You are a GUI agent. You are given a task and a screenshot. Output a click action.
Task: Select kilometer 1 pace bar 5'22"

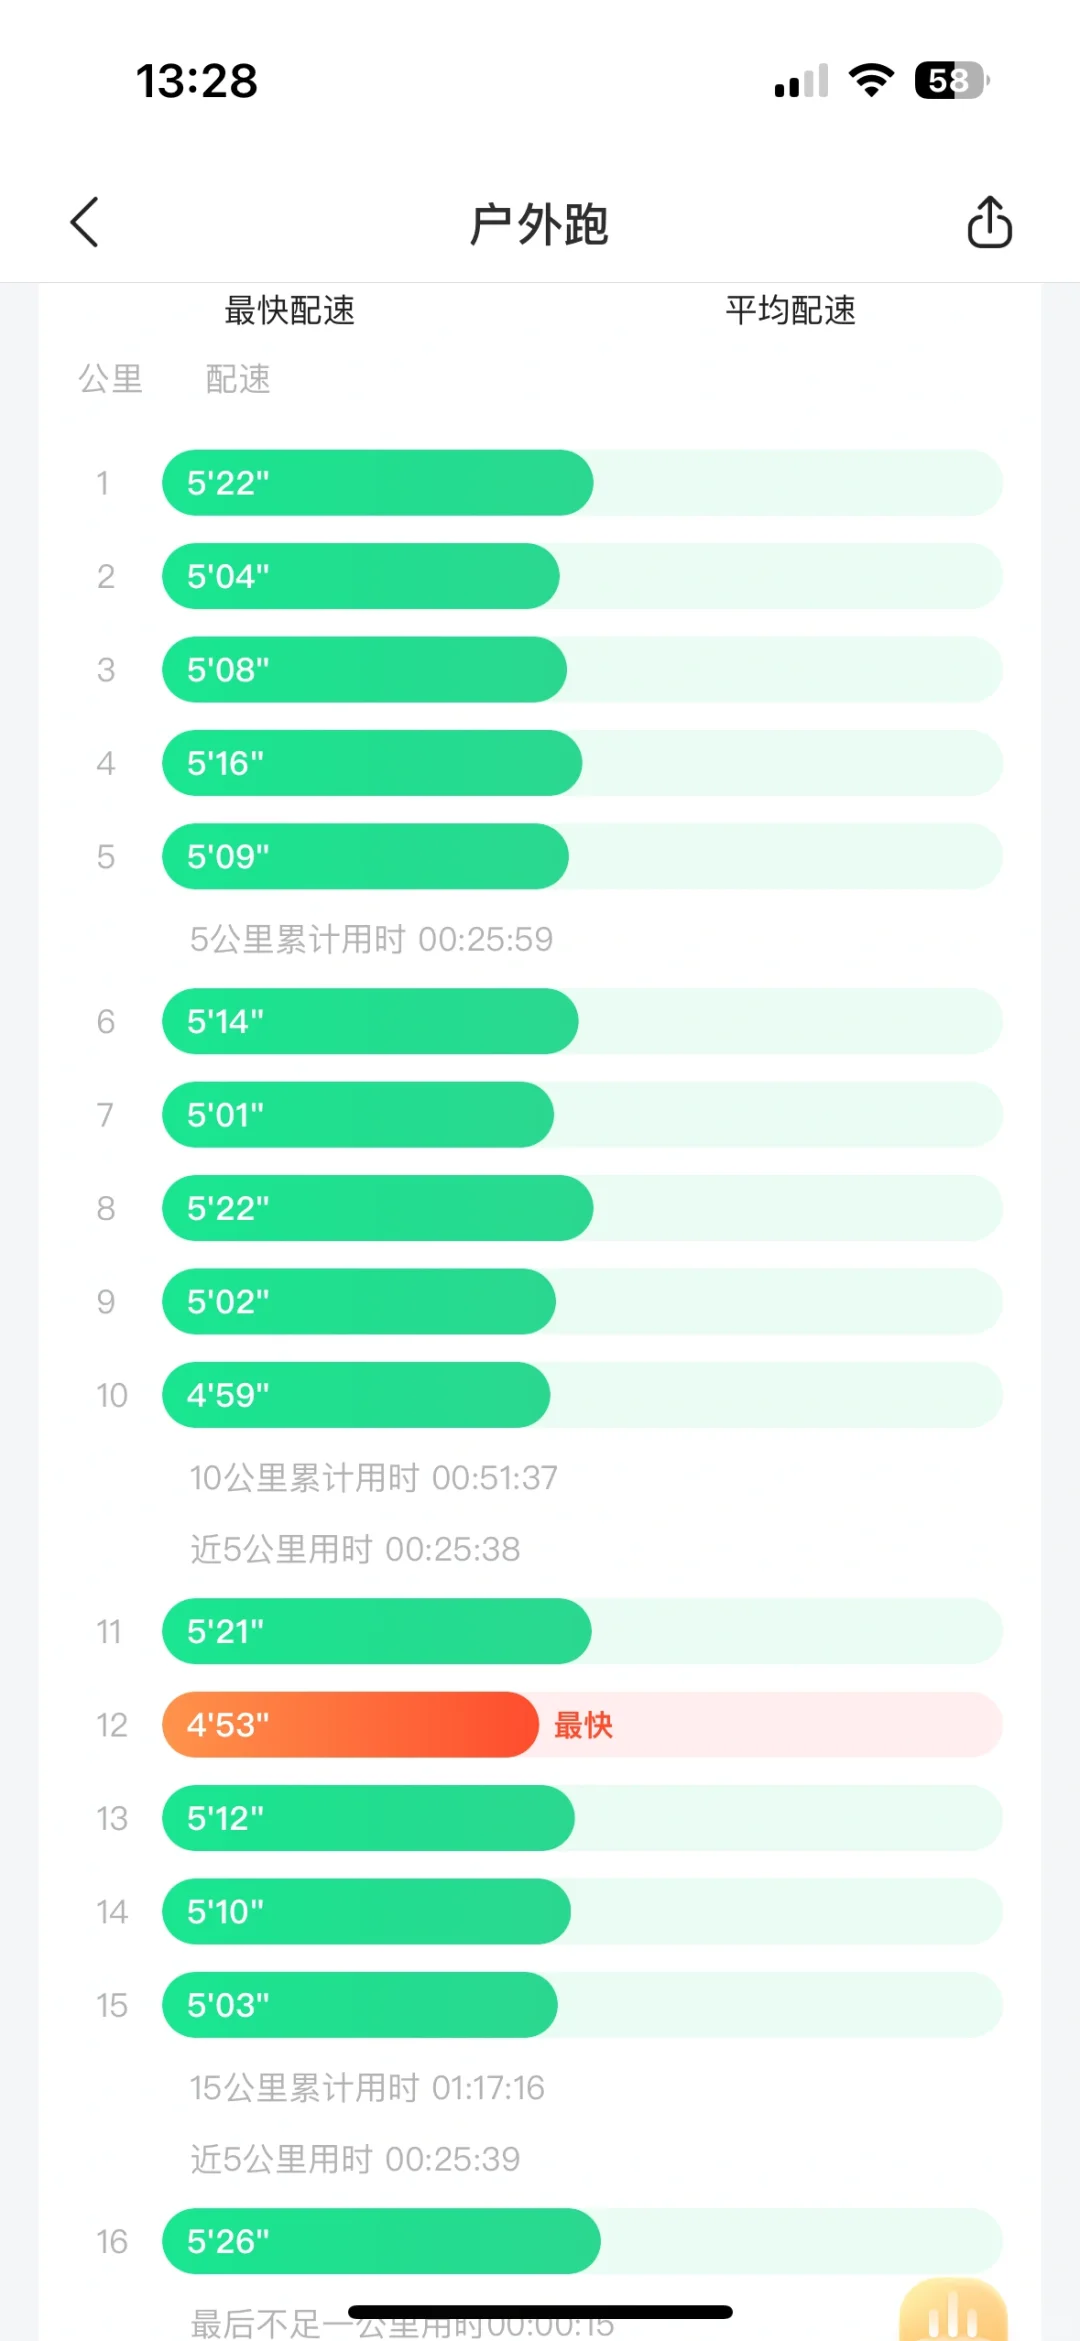[x=378, y=483]
